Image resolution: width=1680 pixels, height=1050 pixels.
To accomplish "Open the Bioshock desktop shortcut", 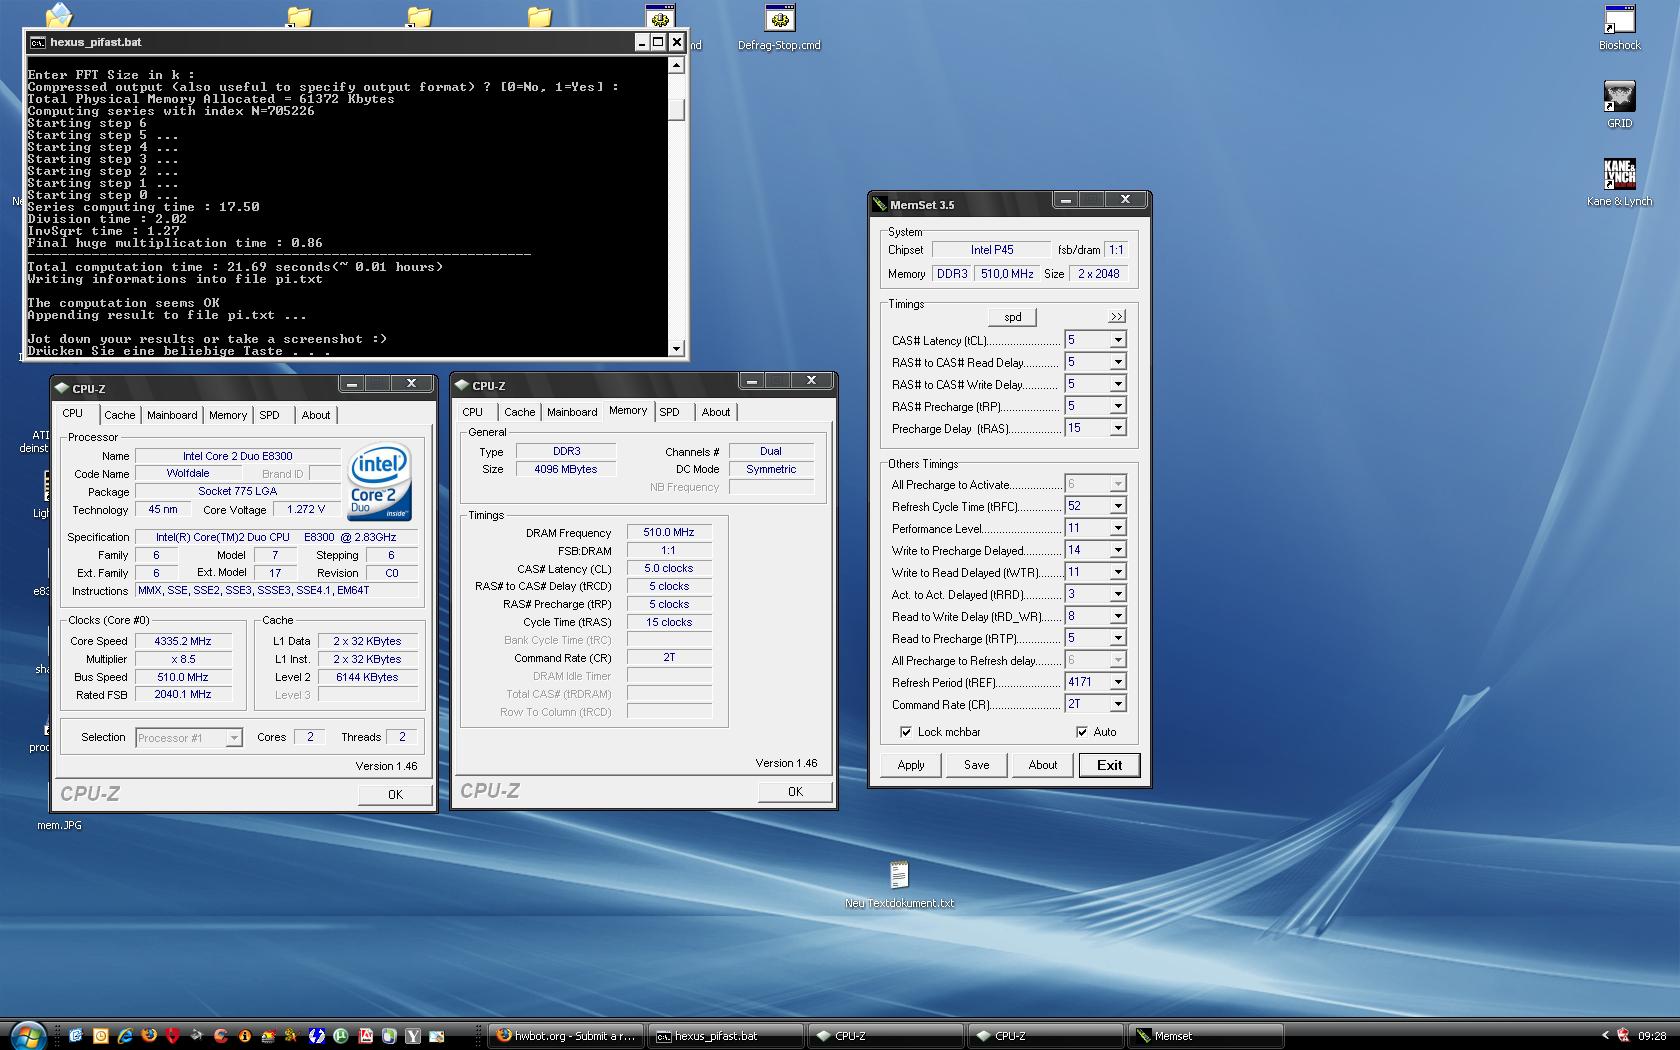I will point(1619,29).
